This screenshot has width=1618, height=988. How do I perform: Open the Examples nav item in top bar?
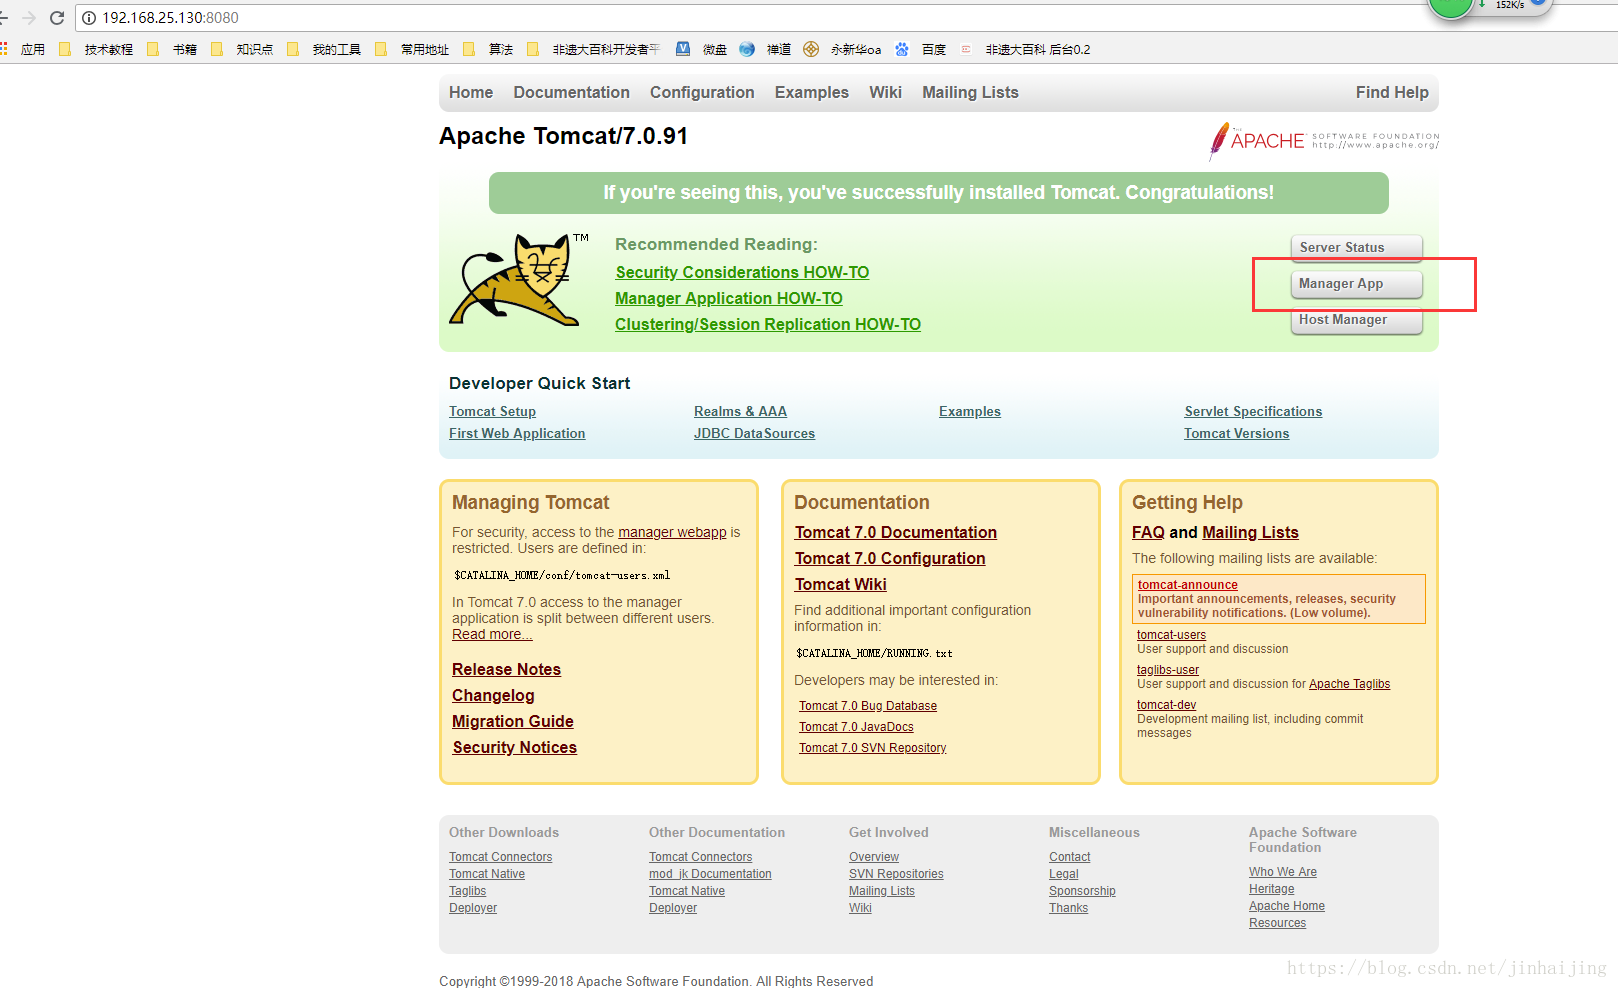tap(812, 92)
